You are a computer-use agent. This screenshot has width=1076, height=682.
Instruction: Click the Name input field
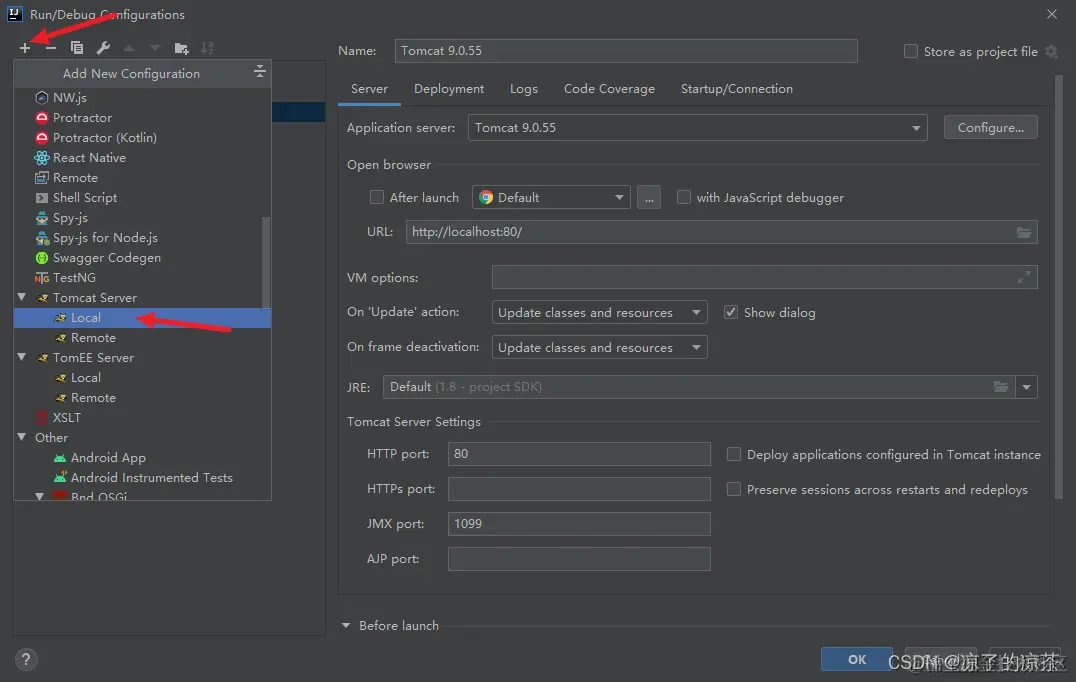(x=626, y=51)
